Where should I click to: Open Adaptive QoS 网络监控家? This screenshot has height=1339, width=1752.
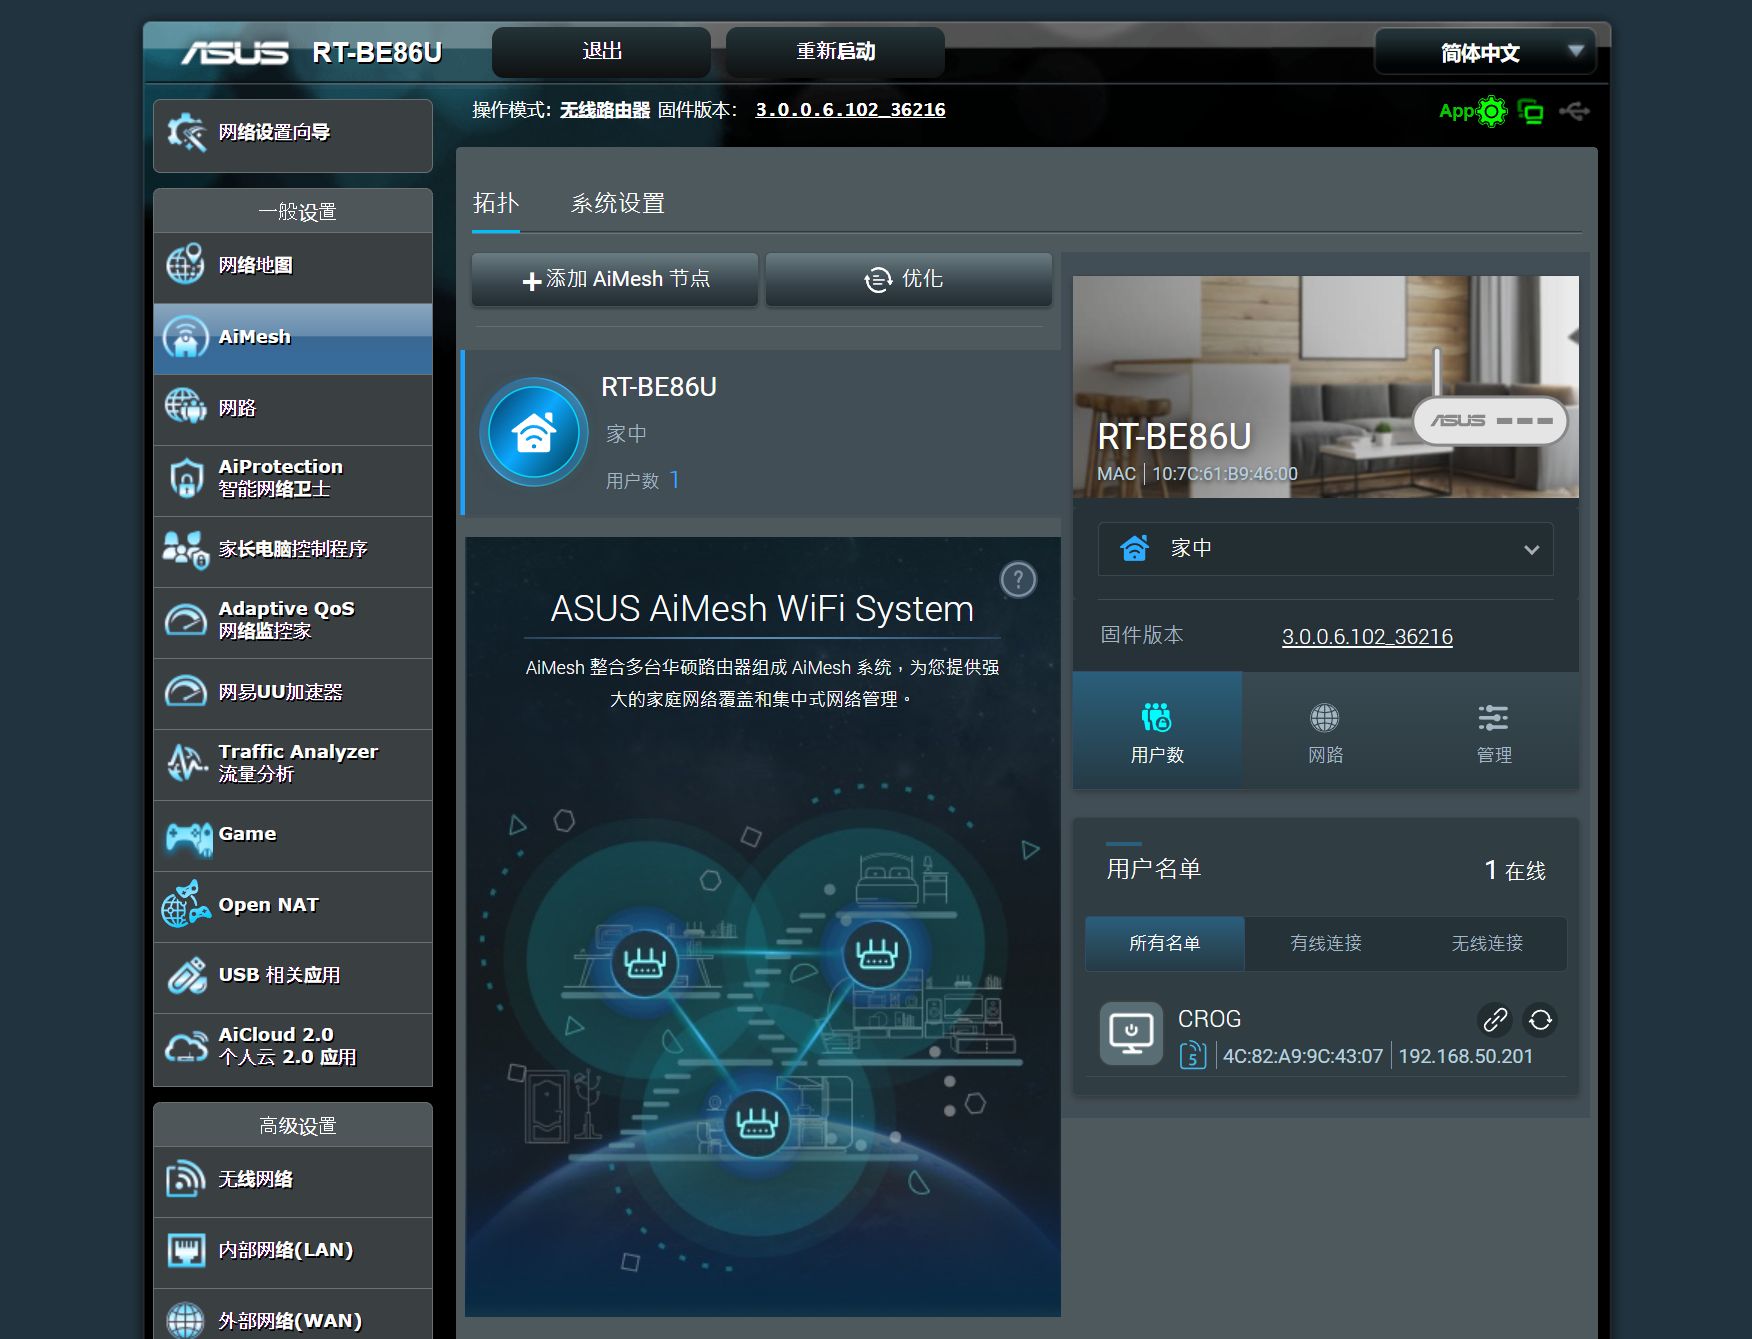click(x=293, y=621)
